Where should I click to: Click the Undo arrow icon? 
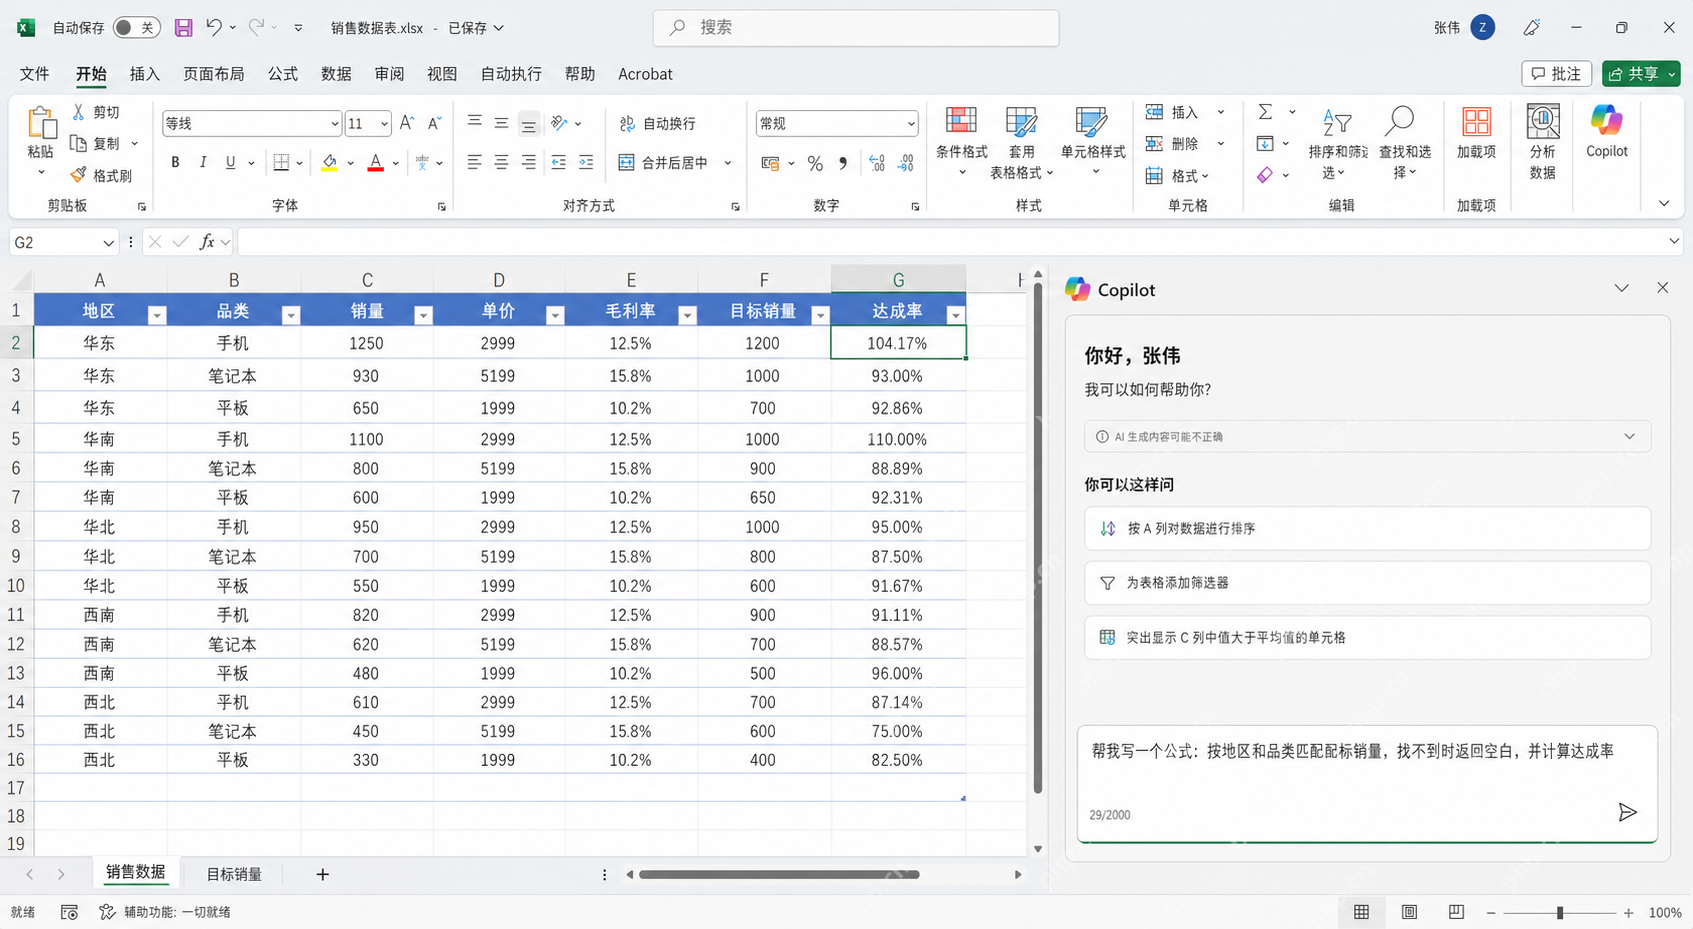pyautogui.click(x=213, y=28)
